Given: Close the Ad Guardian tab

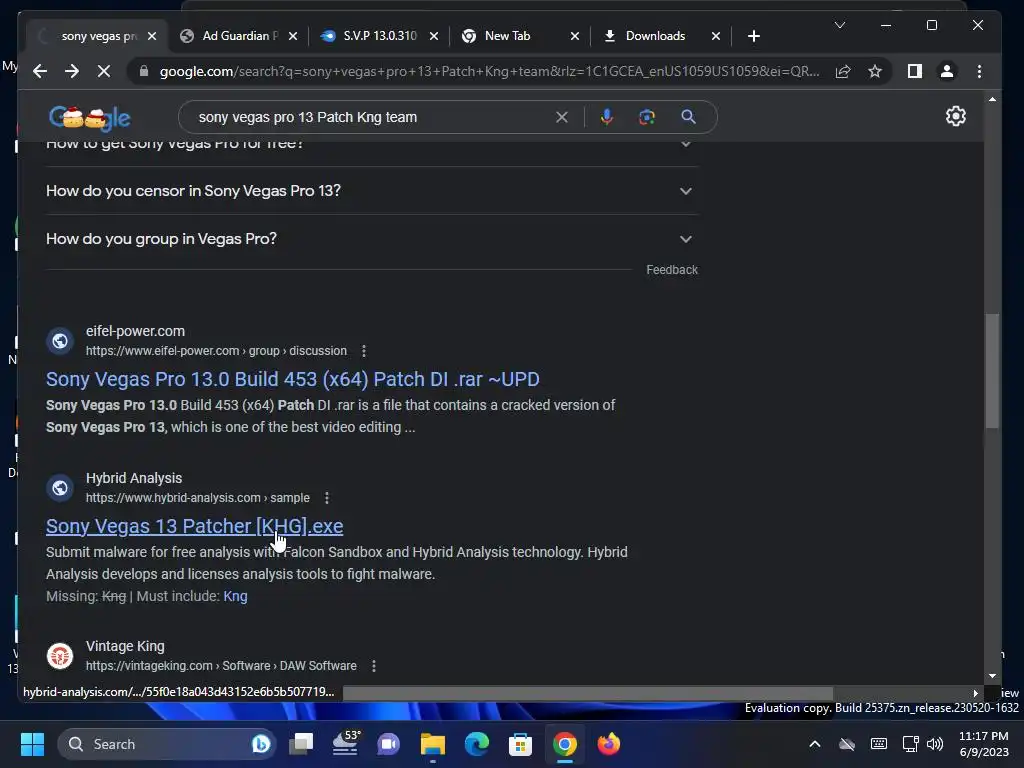Looking at the screenshot, I should coord(293,36).
